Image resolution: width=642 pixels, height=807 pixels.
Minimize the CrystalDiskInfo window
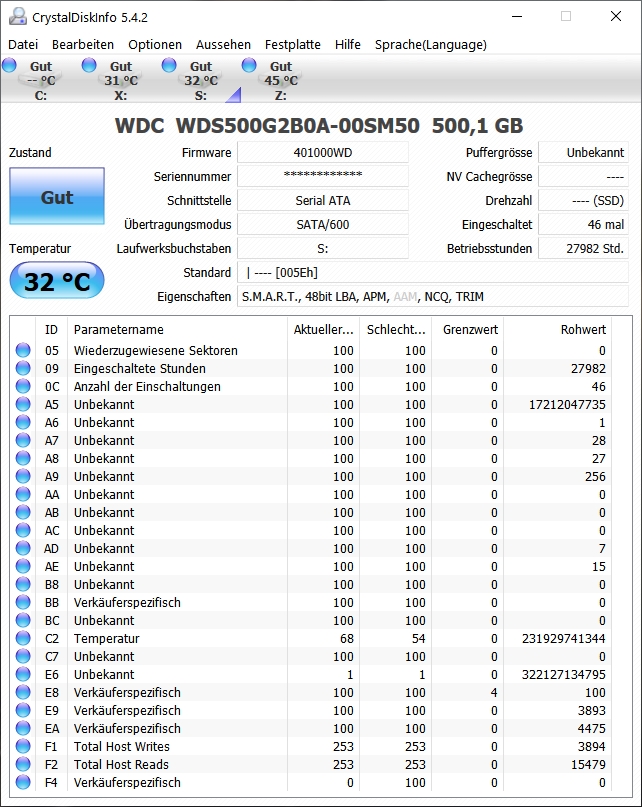[517, 16]
